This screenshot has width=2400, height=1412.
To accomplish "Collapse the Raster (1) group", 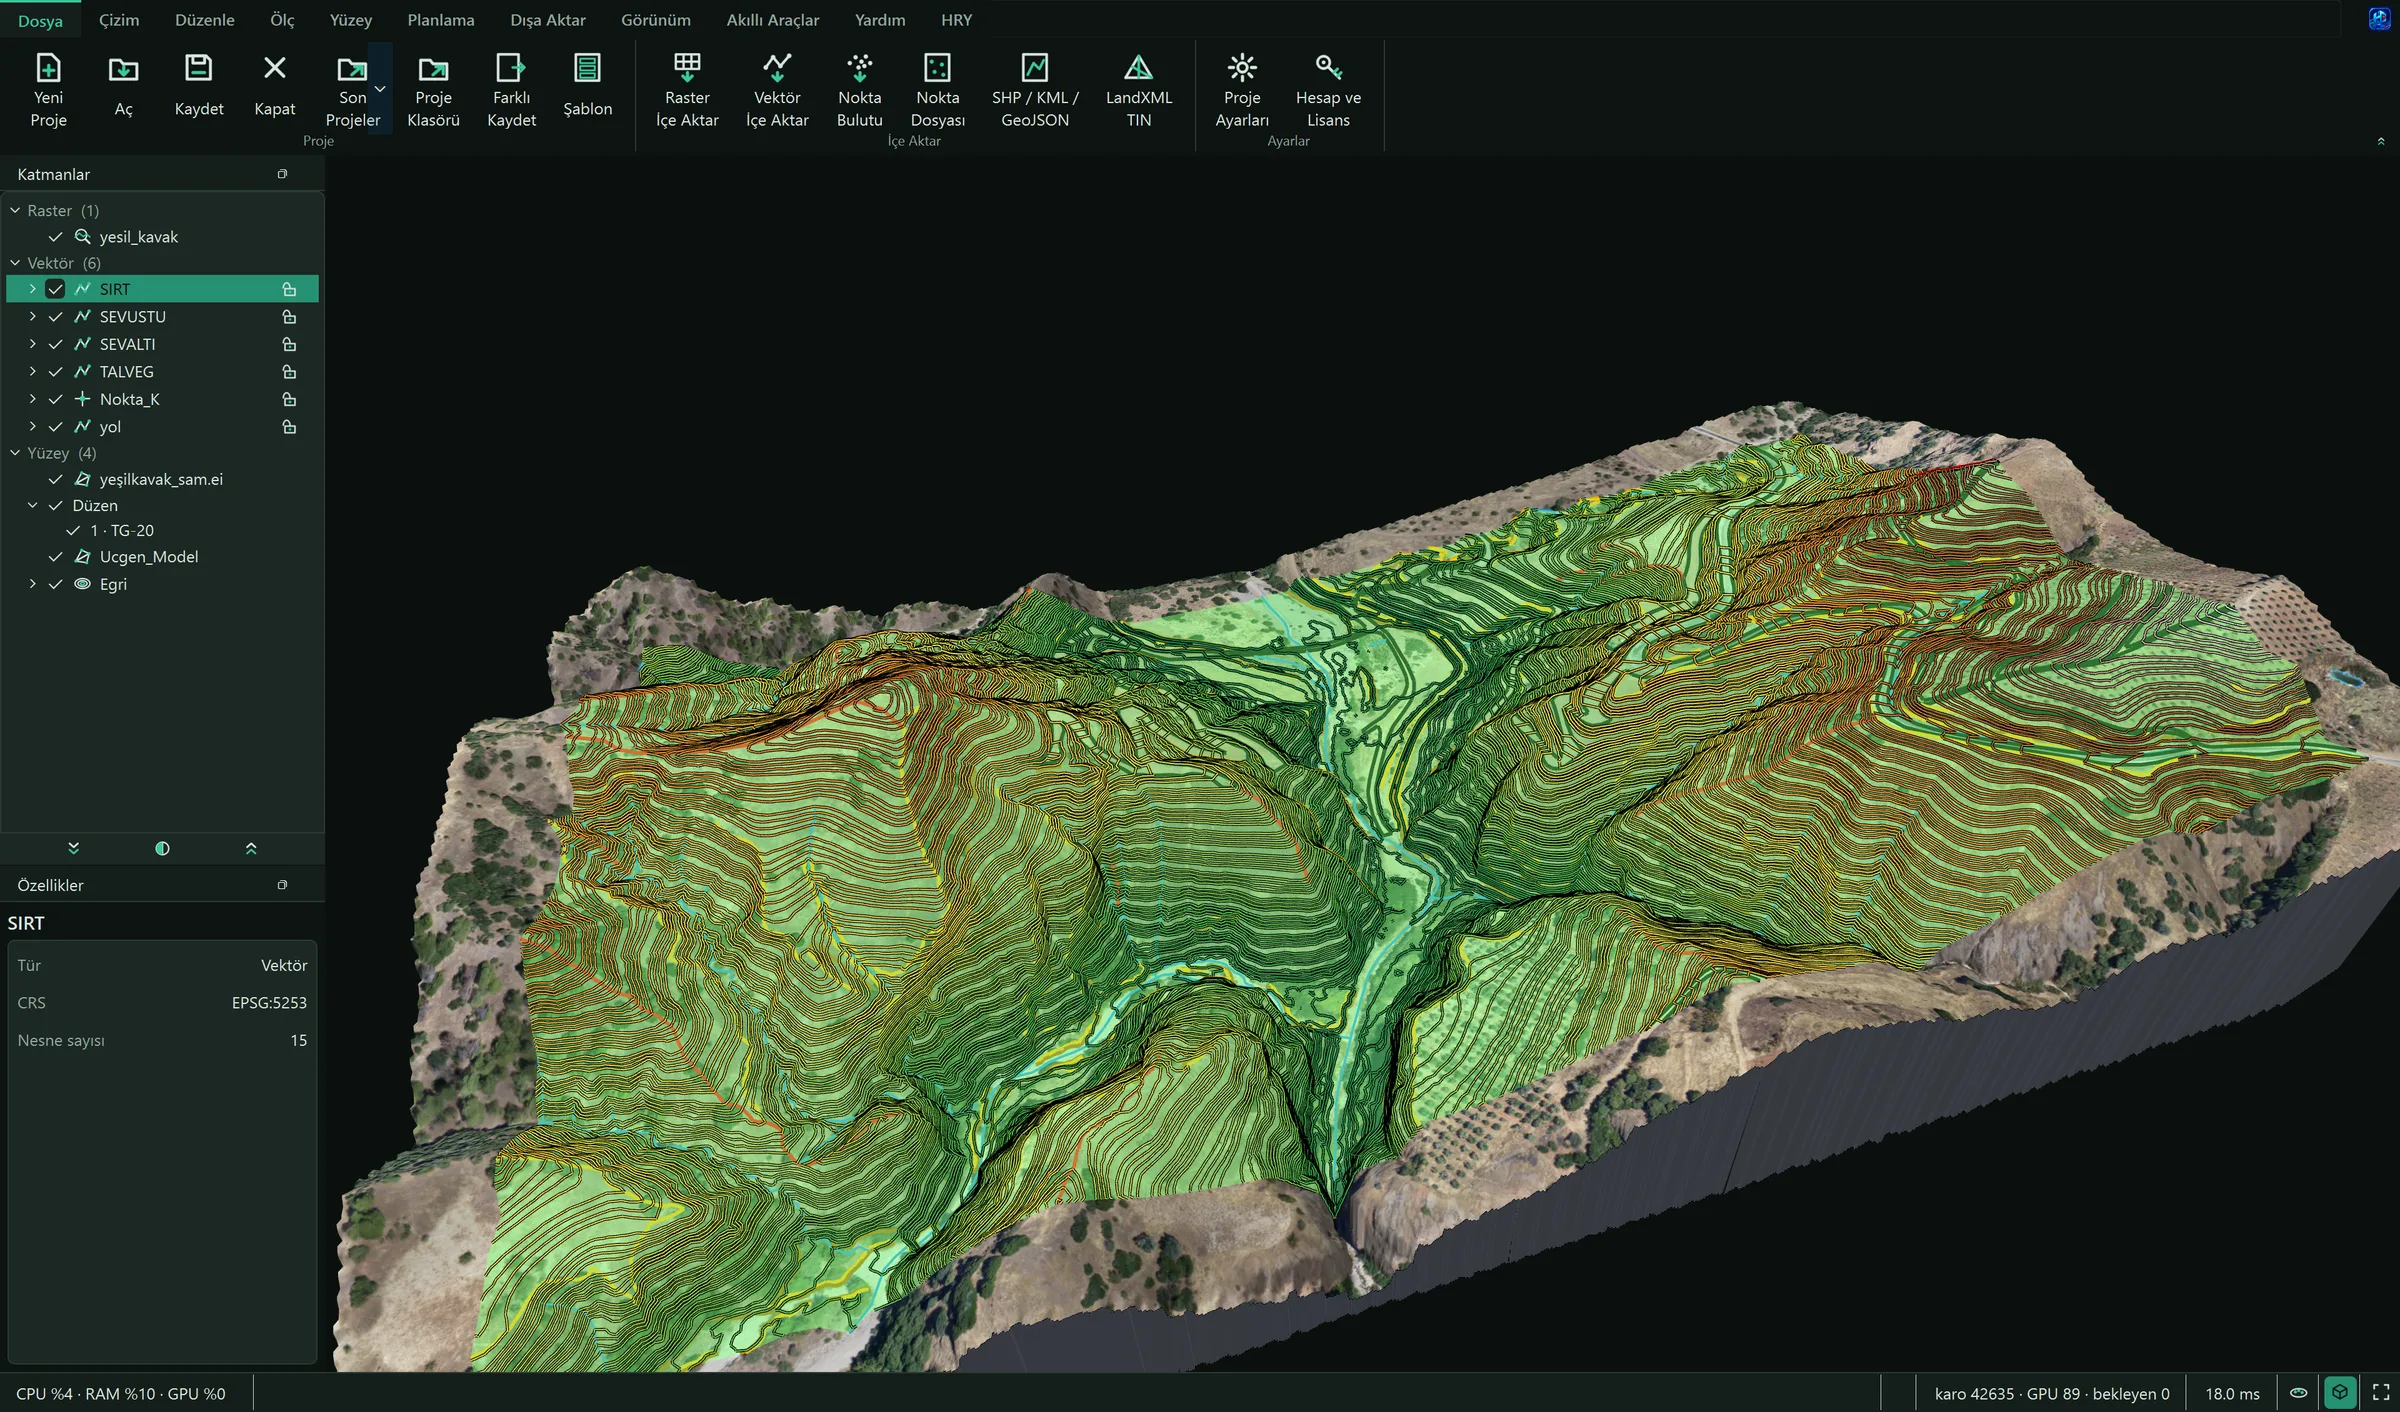I will [15, 211].
